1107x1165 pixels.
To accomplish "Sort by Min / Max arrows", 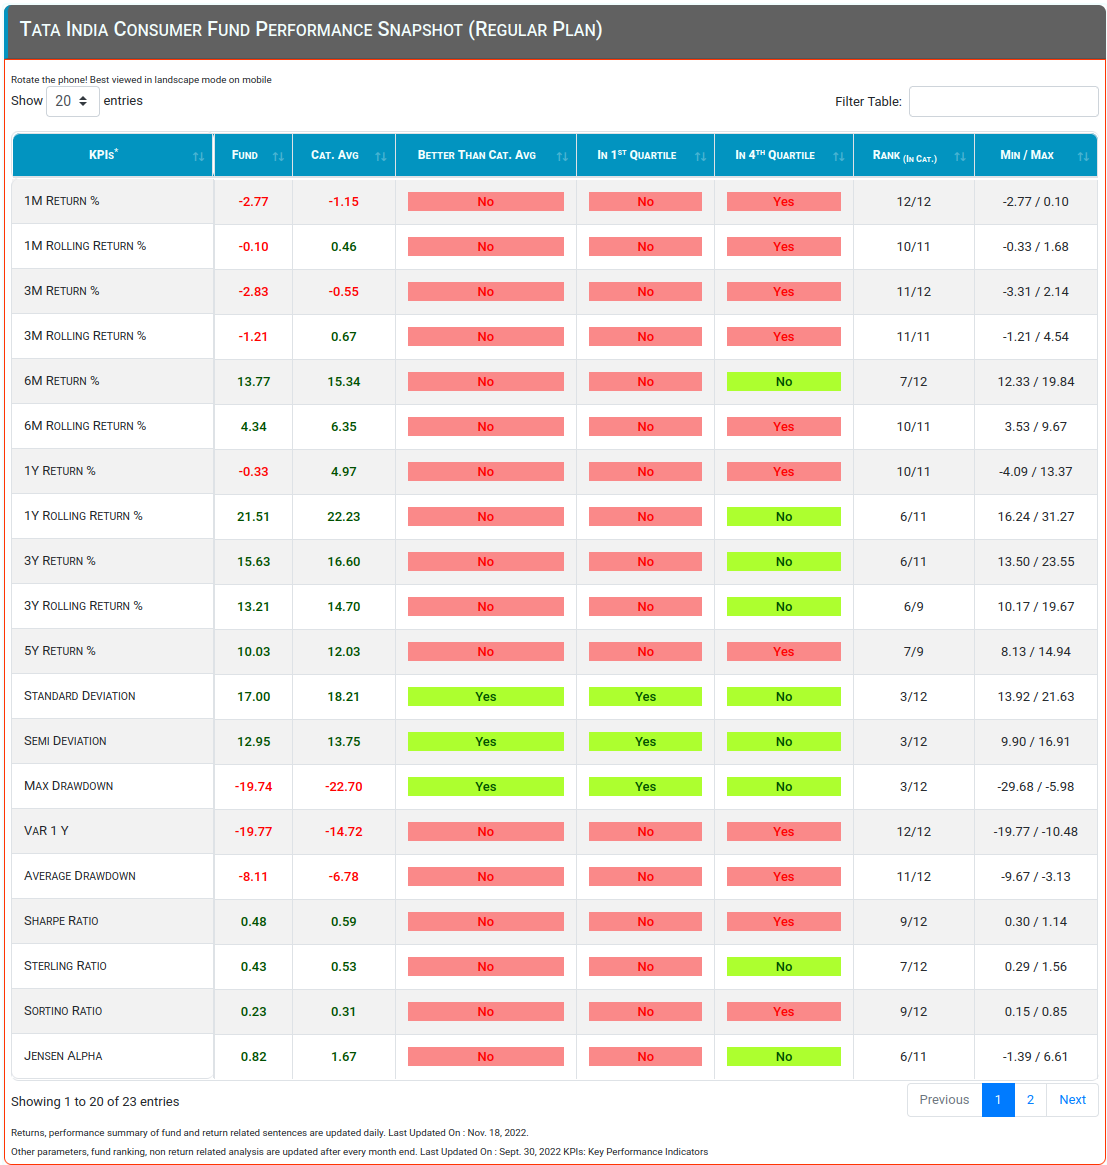I will pos(1083,156).
